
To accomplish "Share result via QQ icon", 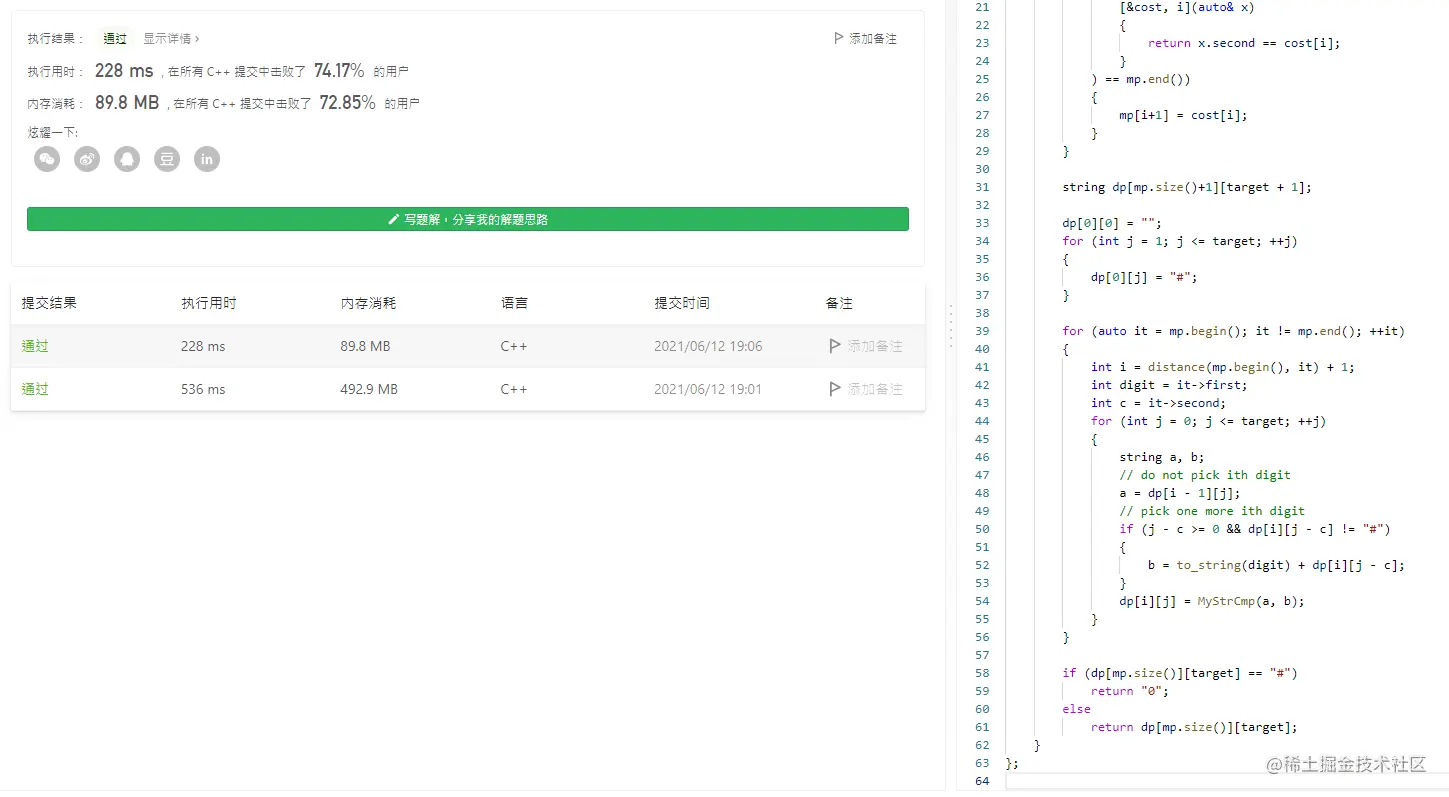I will click(x=127, y=159).
